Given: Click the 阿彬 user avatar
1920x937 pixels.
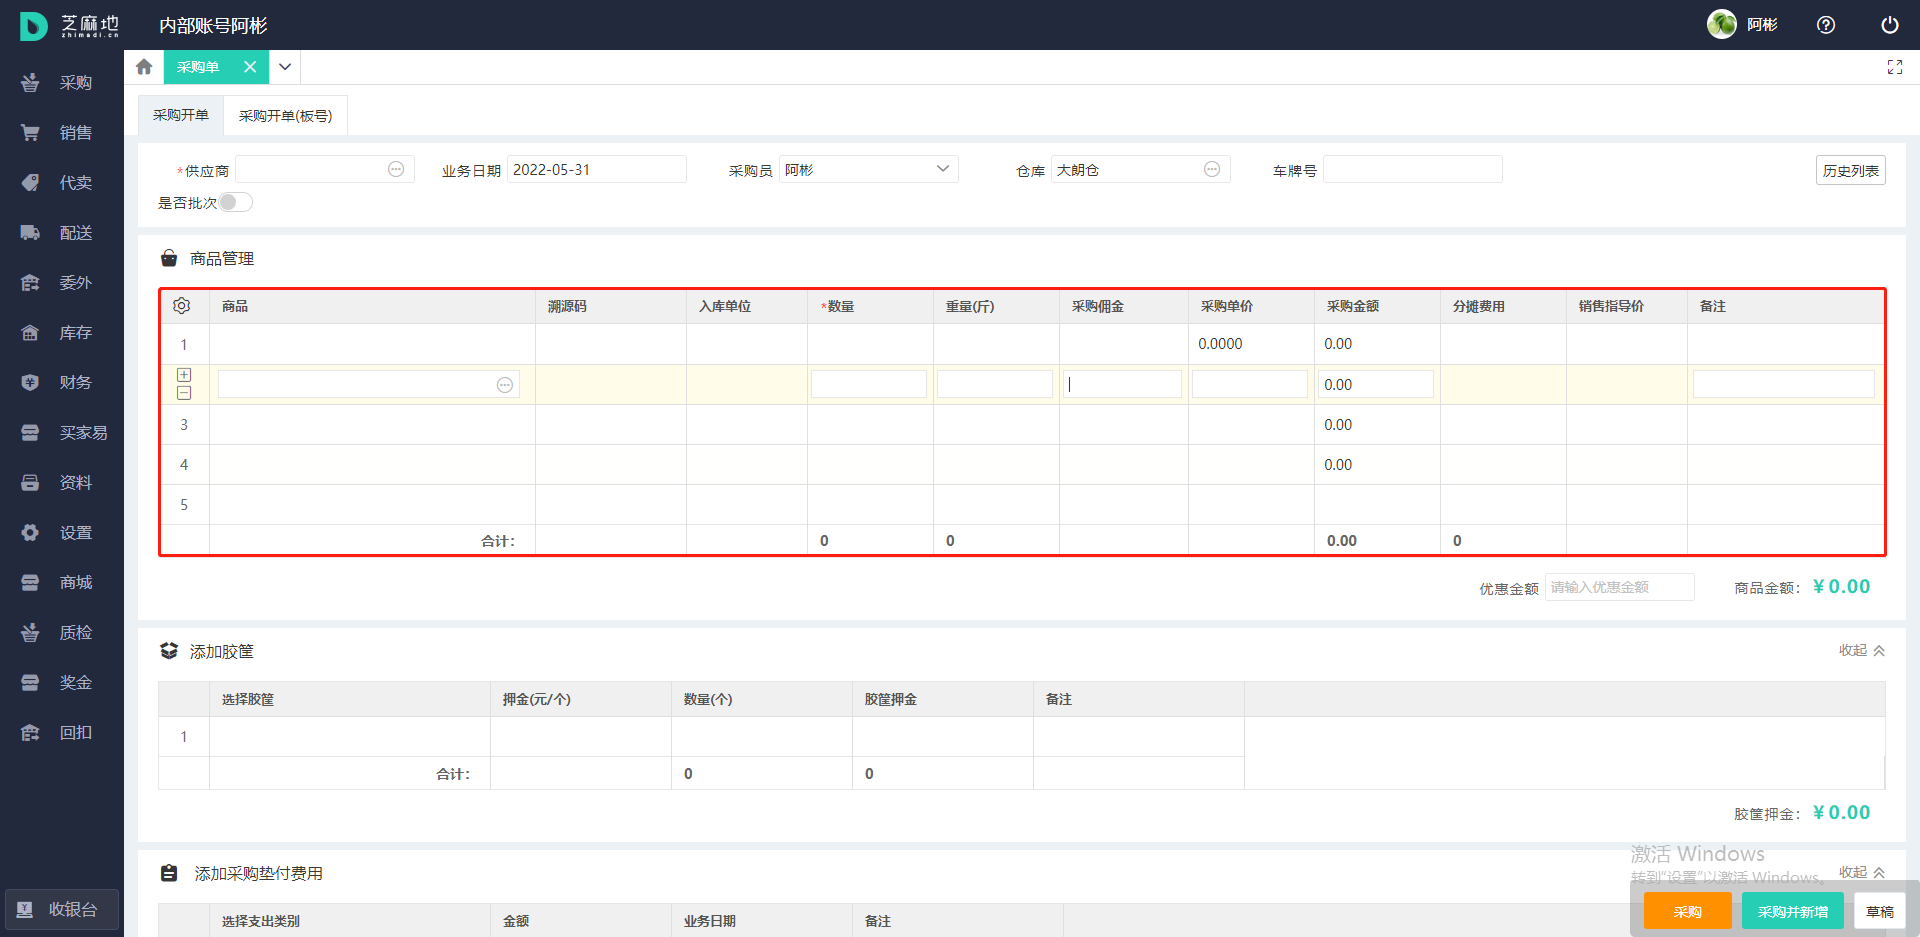Looking at the screenshot, I should coord(1722,25).
